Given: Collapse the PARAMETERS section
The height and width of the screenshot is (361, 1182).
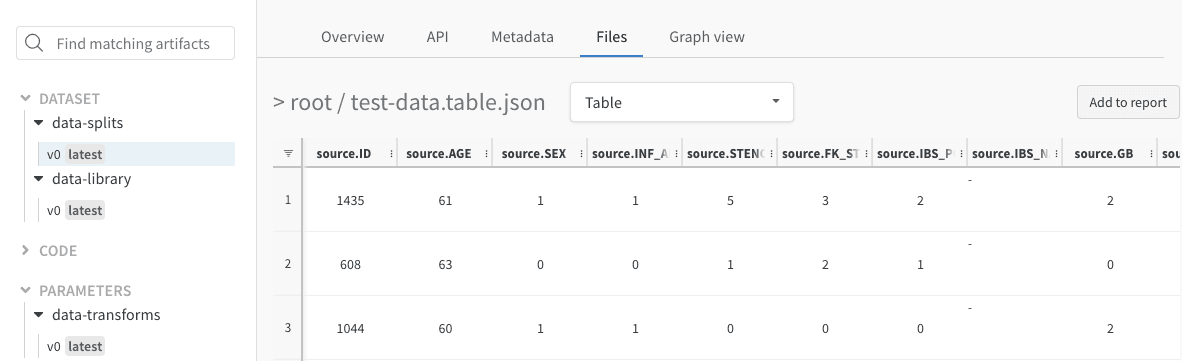Looking at the screenshot, I should (x=26, y=291).
